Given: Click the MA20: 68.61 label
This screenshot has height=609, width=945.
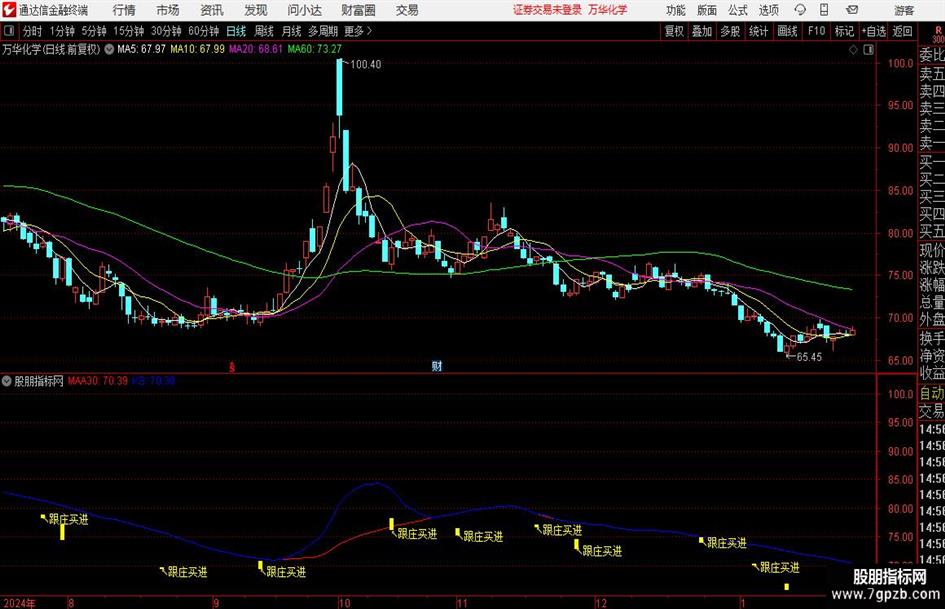Looking at the screenshot, I should [256, 49].
